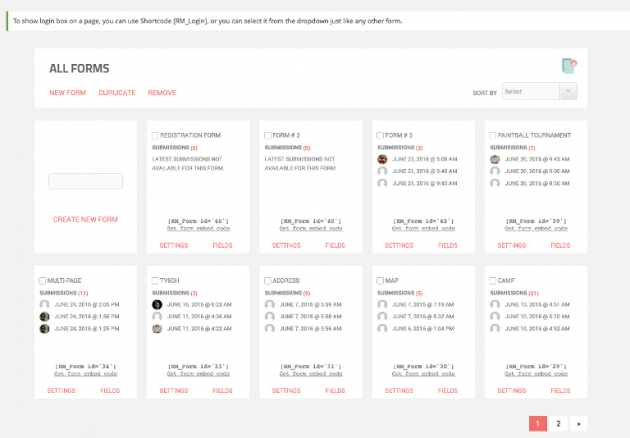
Task: Check the Camp form checkbox
Action: pos(493,280)
